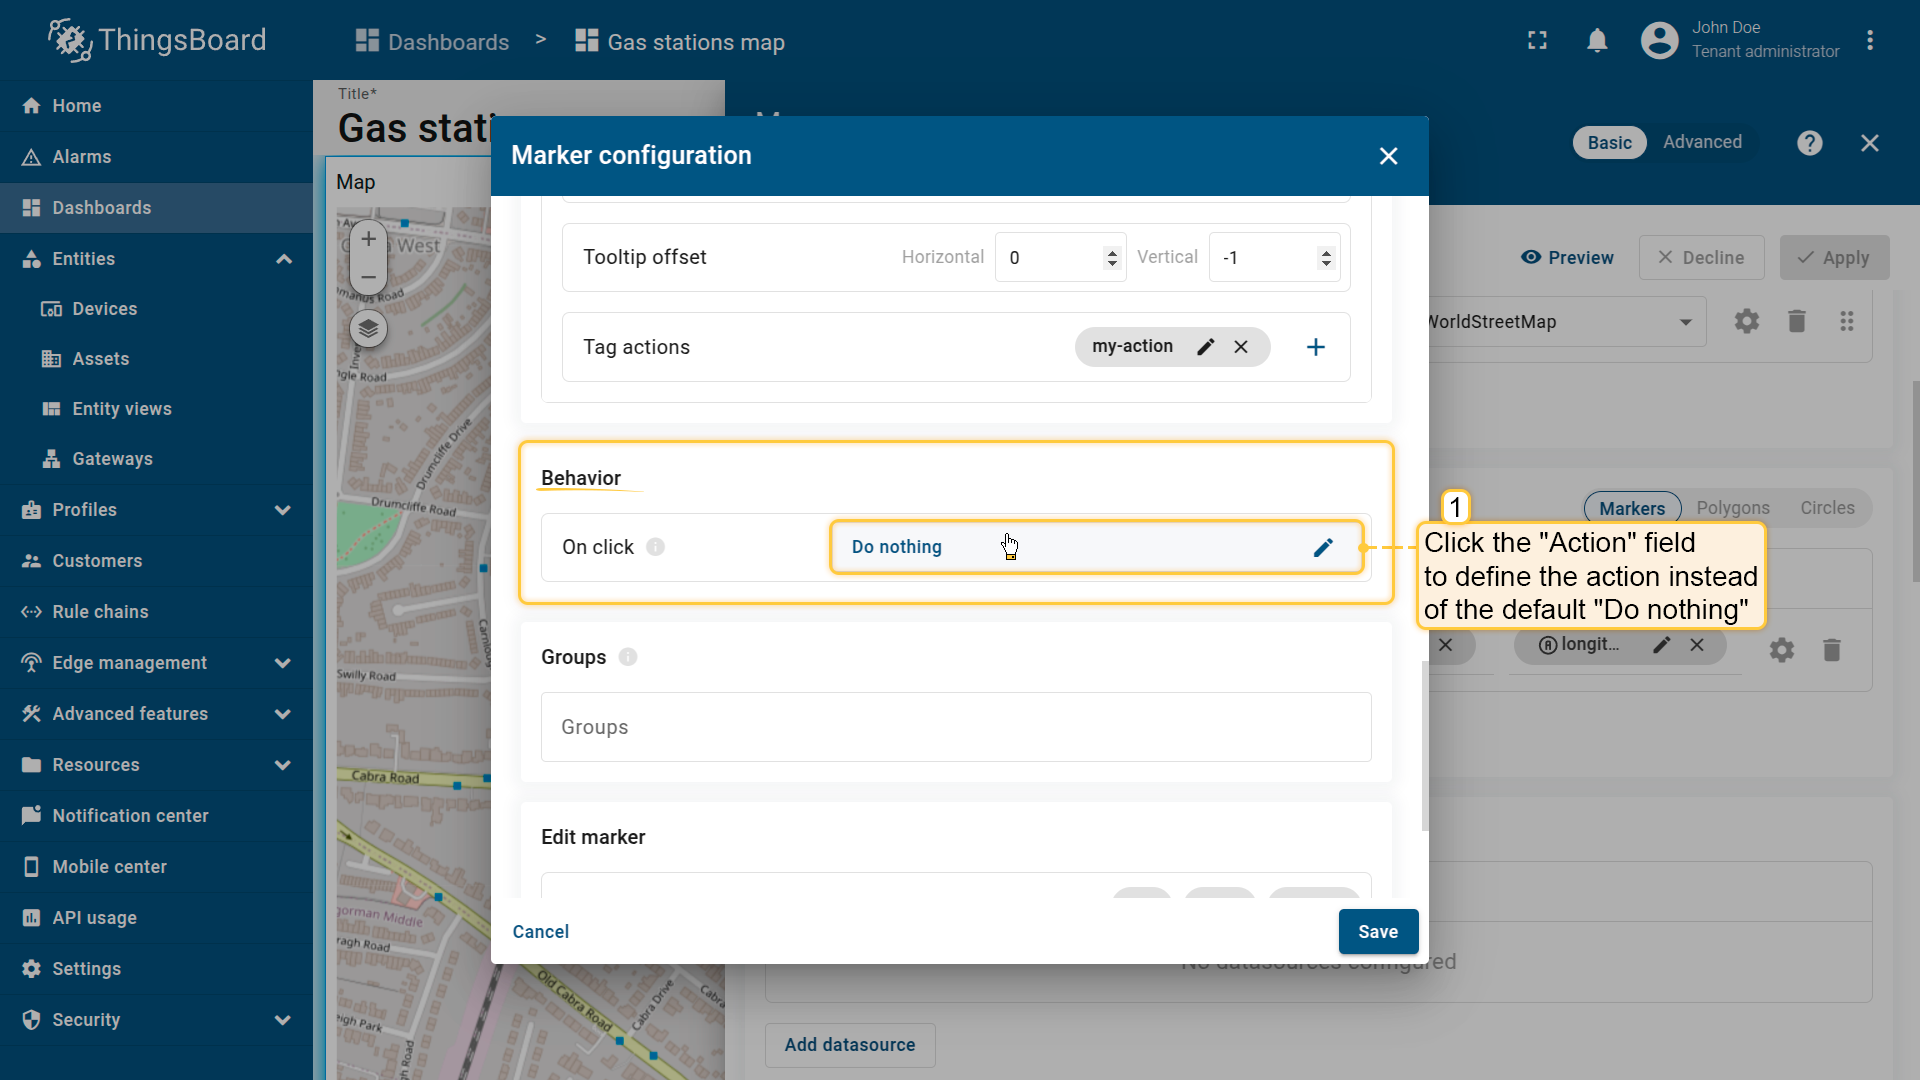Edit the my-action tag action pencil
Viewport: 1920px width, 1080px height.
click(x=1206, y=347)
